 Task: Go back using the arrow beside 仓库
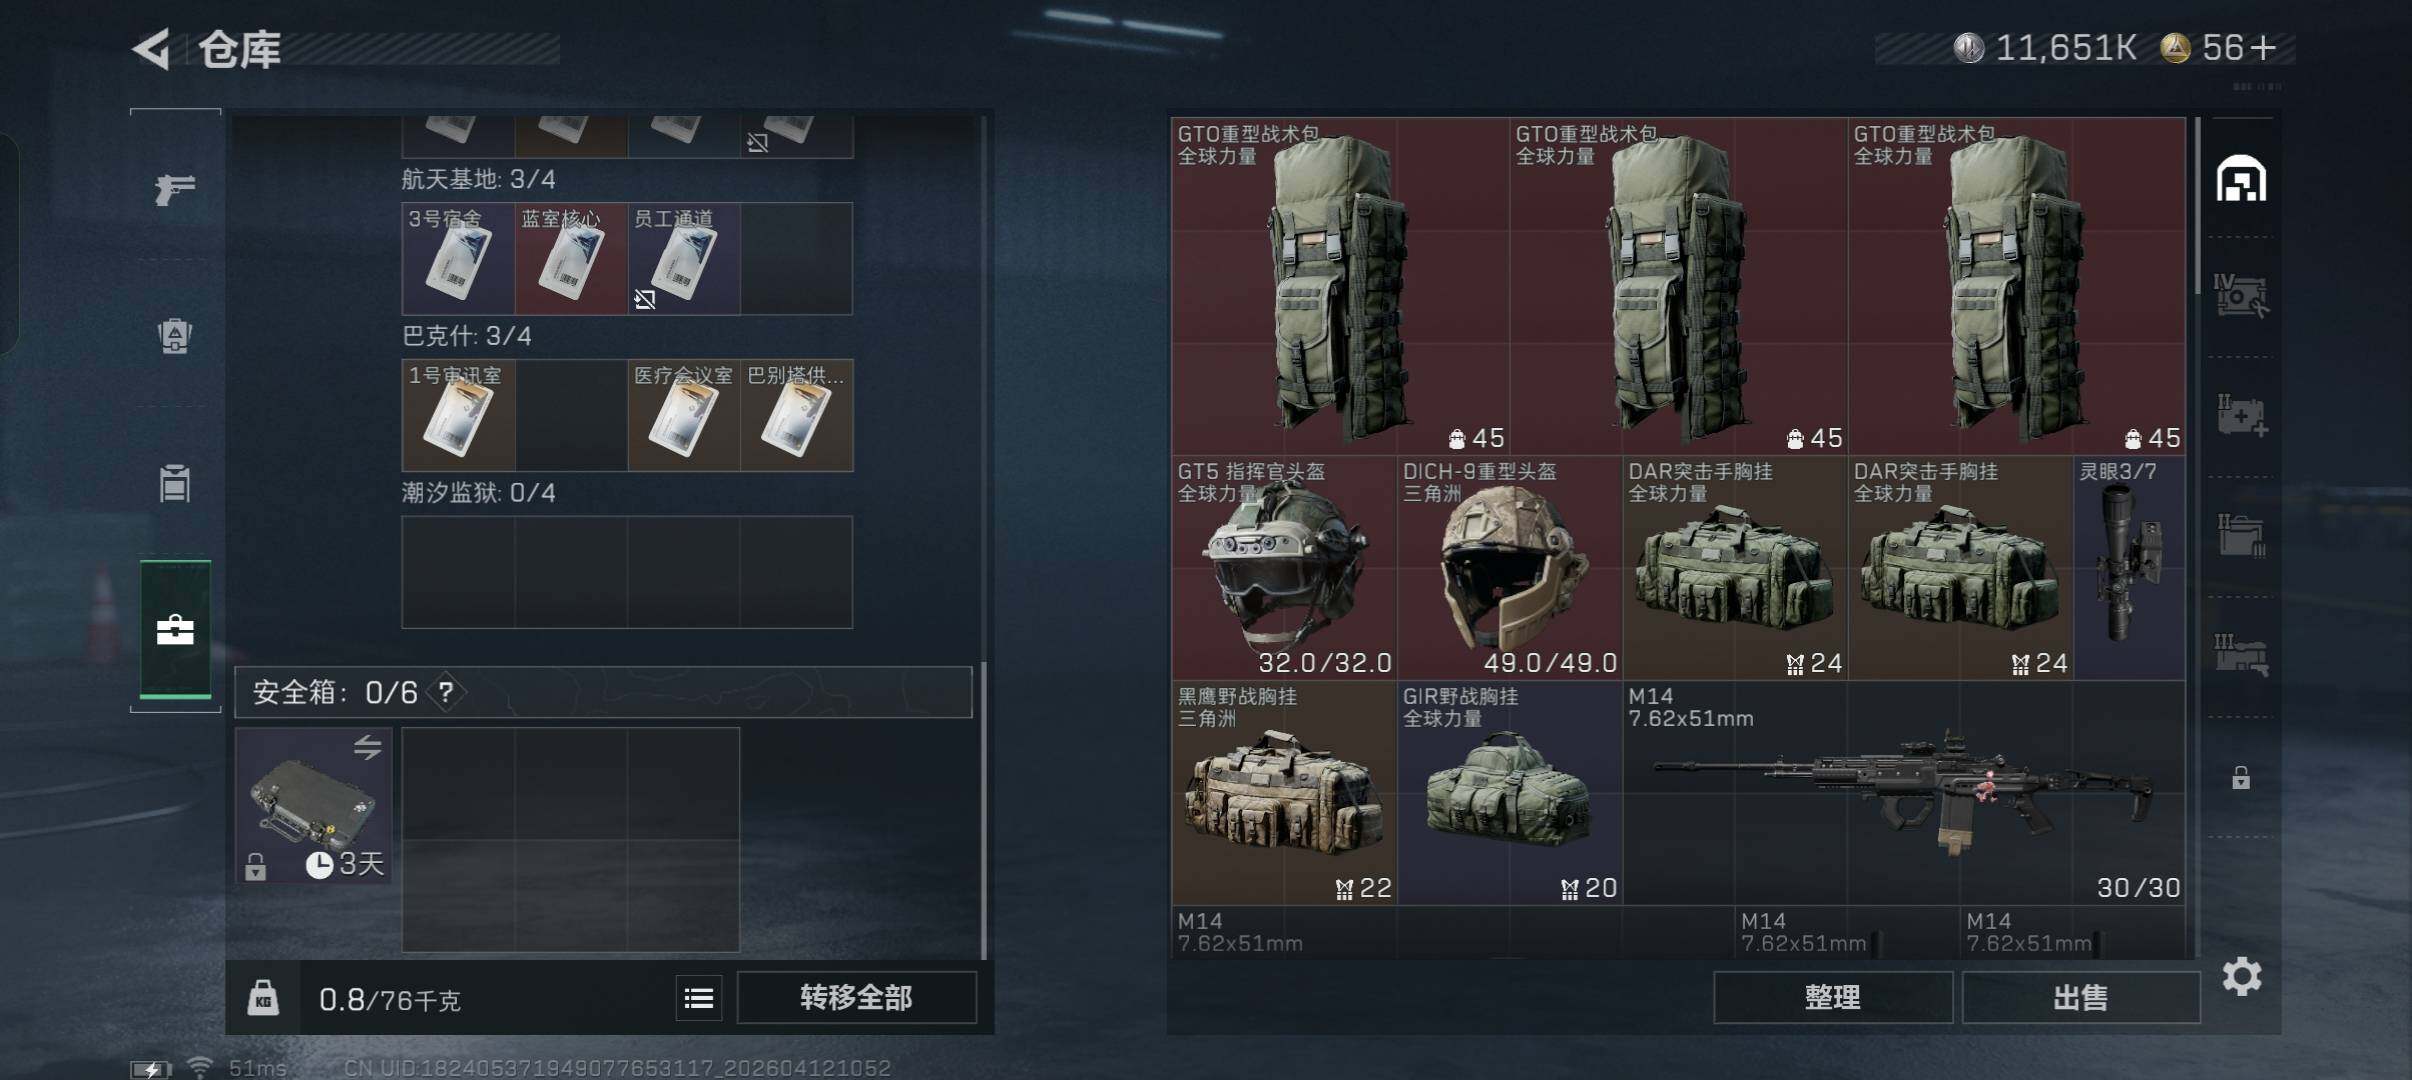click(152, 49)
